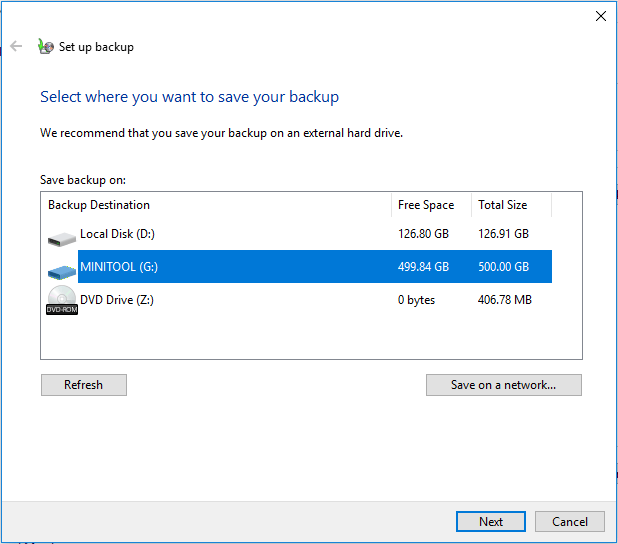Click the external hard drive recommendation text
Screen dimensions: 618x544
[x=221, y=133]
